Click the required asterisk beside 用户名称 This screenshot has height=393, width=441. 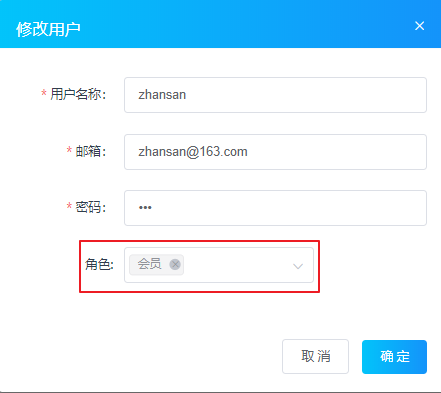click(44, 93)
